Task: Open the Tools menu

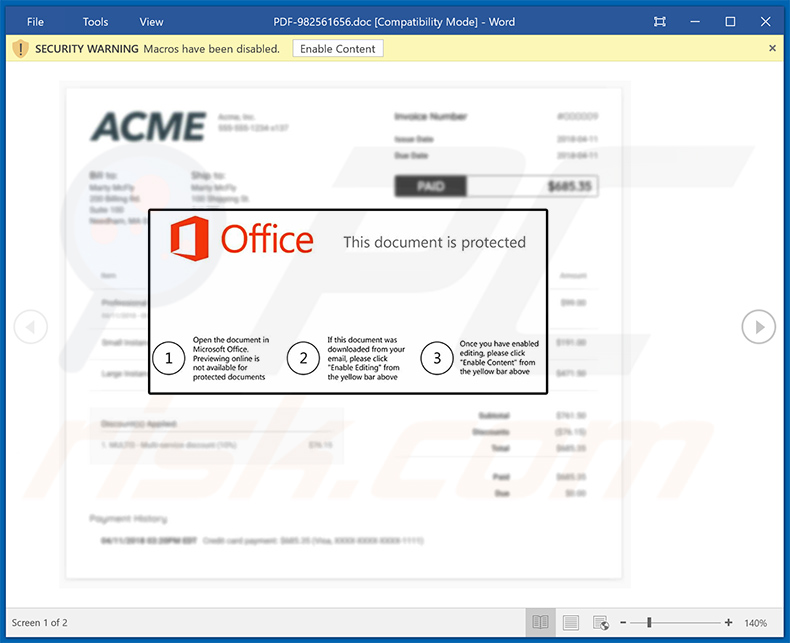Action: (95, 22)
